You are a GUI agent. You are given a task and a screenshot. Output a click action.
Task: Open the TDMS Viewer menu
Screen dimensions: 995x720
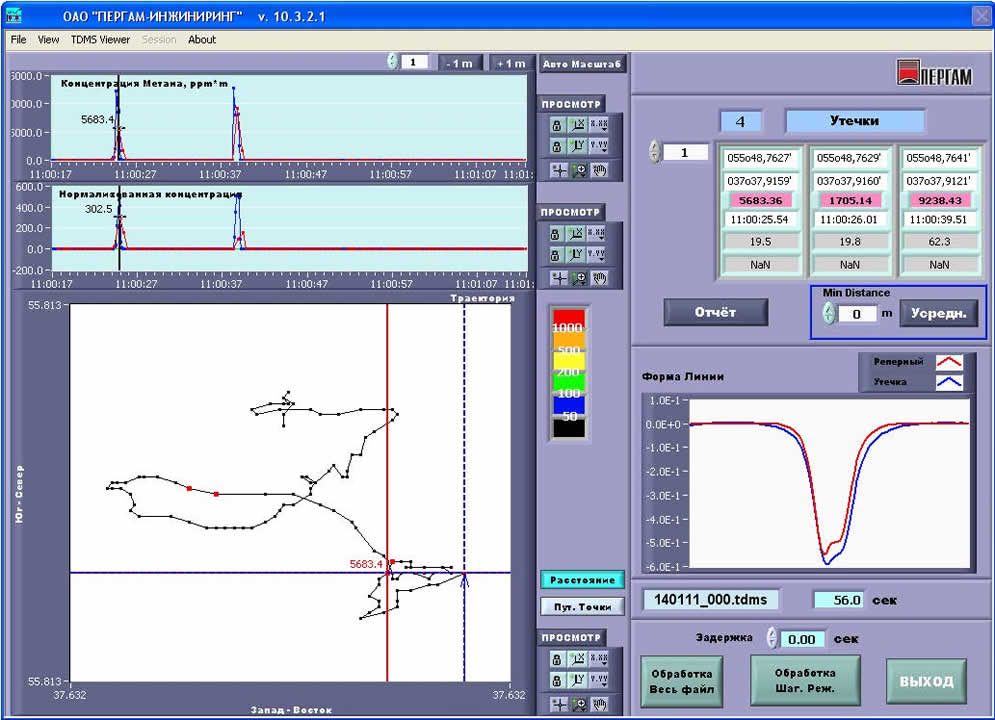tap(100, 39)
